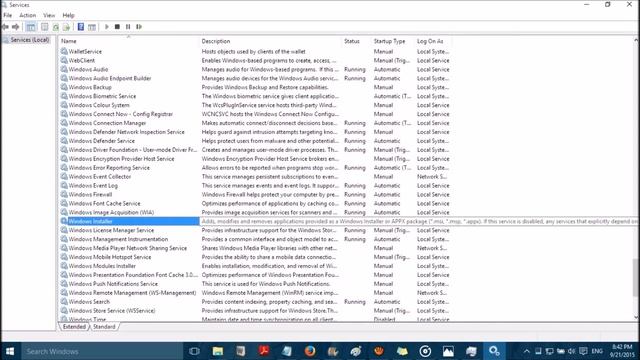Screen dimensions: 640x360
Task: Open the Action menu
Action: (28, 16)
